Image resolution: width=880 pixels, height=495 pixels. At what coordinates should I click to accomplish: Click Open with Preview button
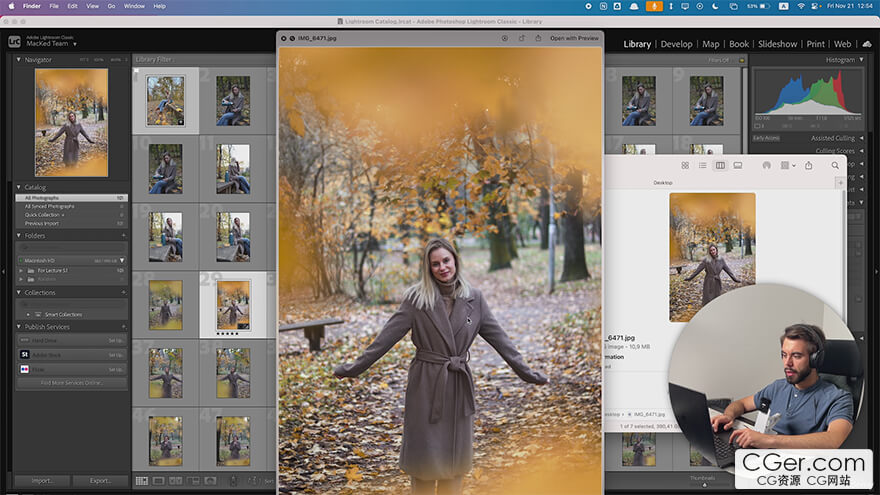click(x=574, y=38)
